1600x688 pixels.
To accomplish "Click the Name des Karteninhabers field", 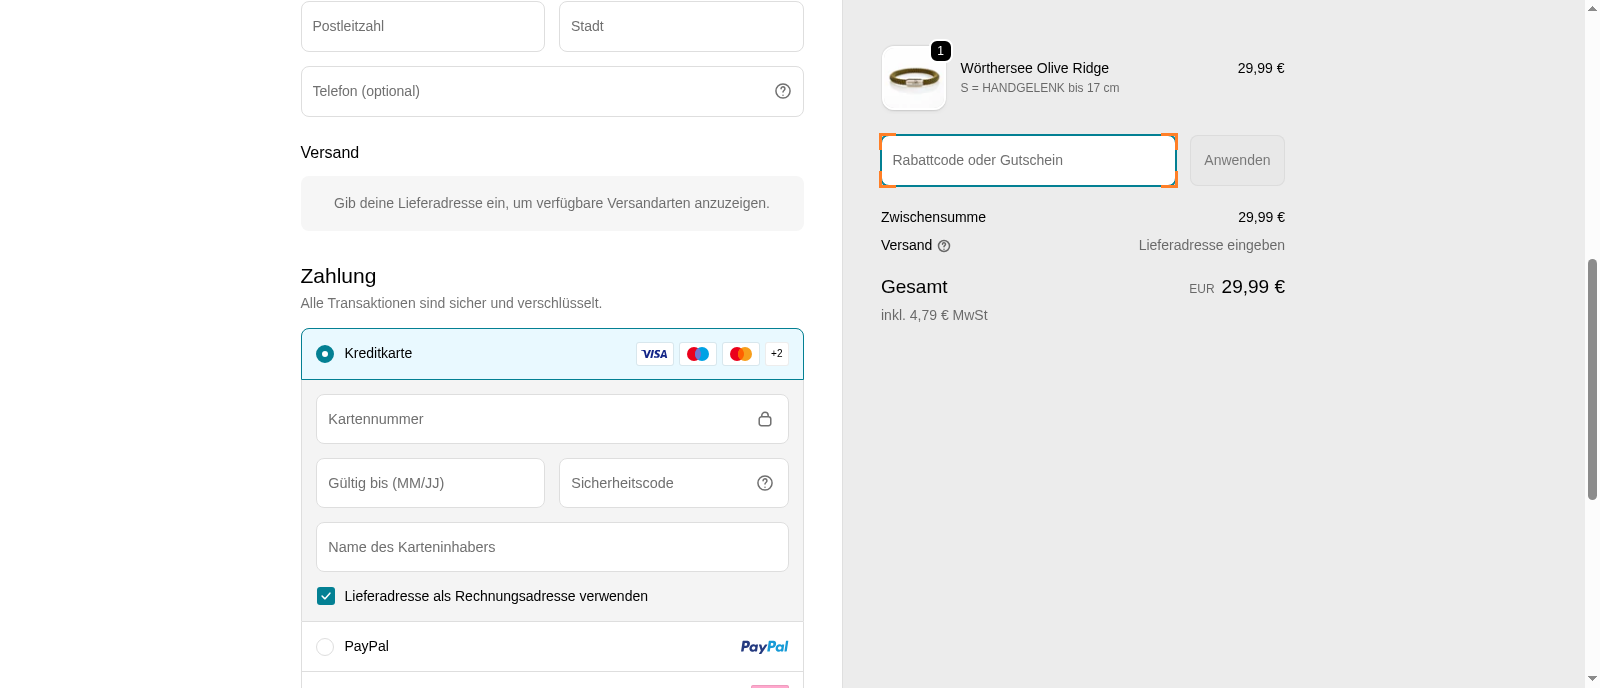I will pyautogui.click(x=552, y=547).
